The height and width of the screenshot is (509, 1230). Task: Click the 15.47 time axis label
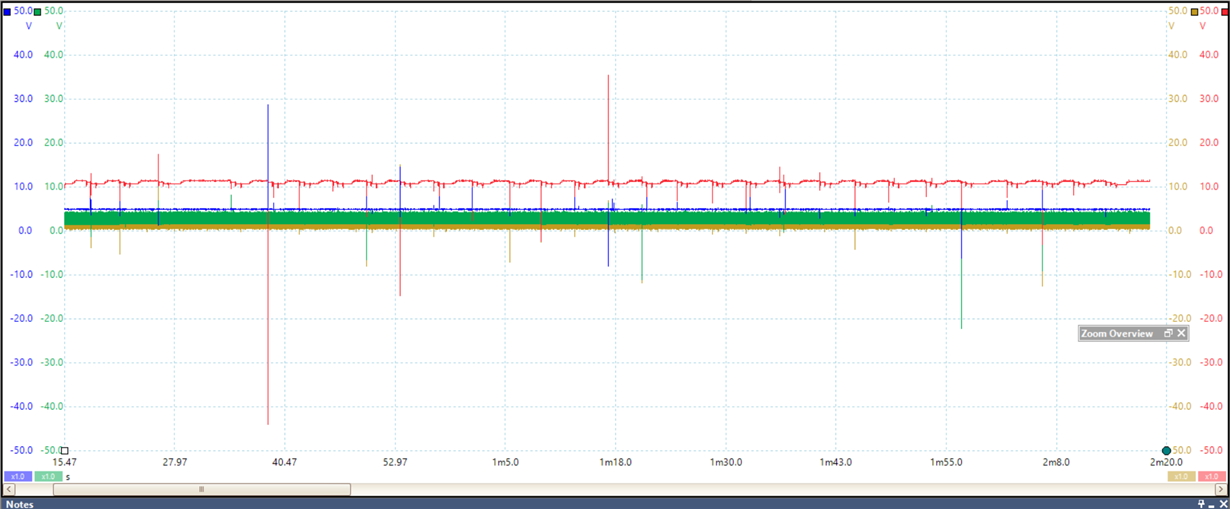coord(64,462)
